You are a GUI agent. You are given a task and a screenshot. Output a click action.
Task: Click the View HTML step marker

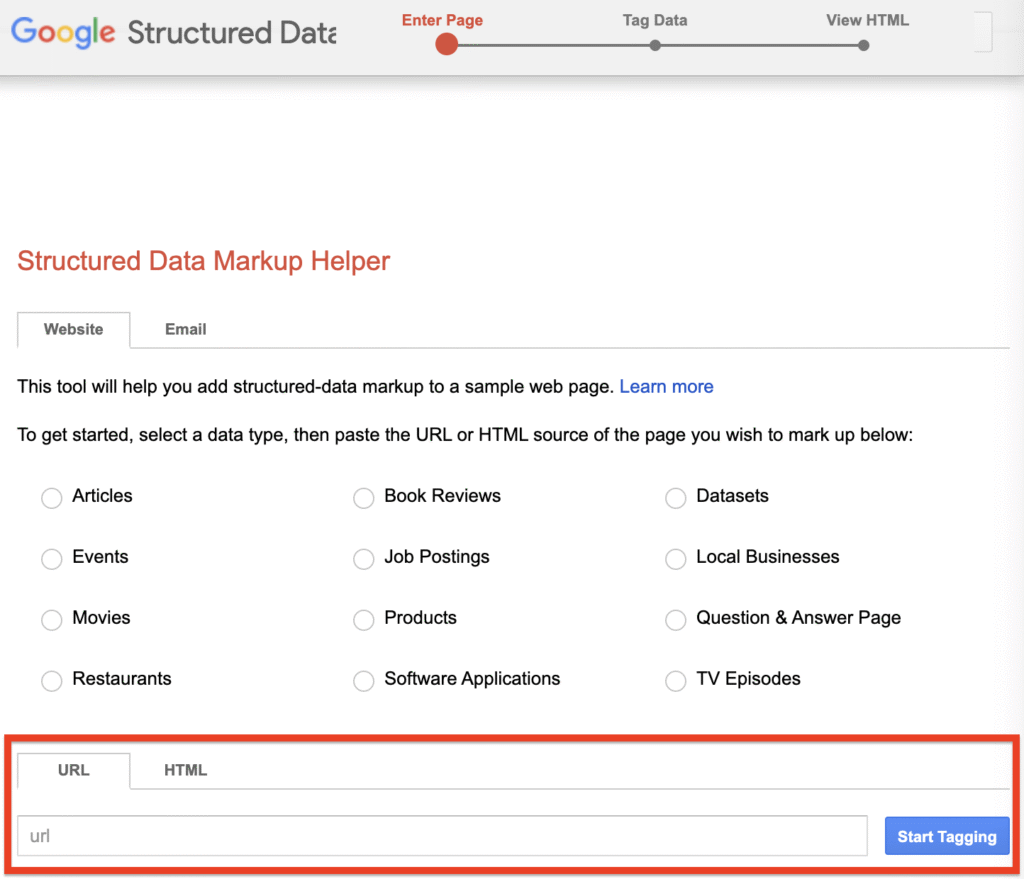pos(864,45)
